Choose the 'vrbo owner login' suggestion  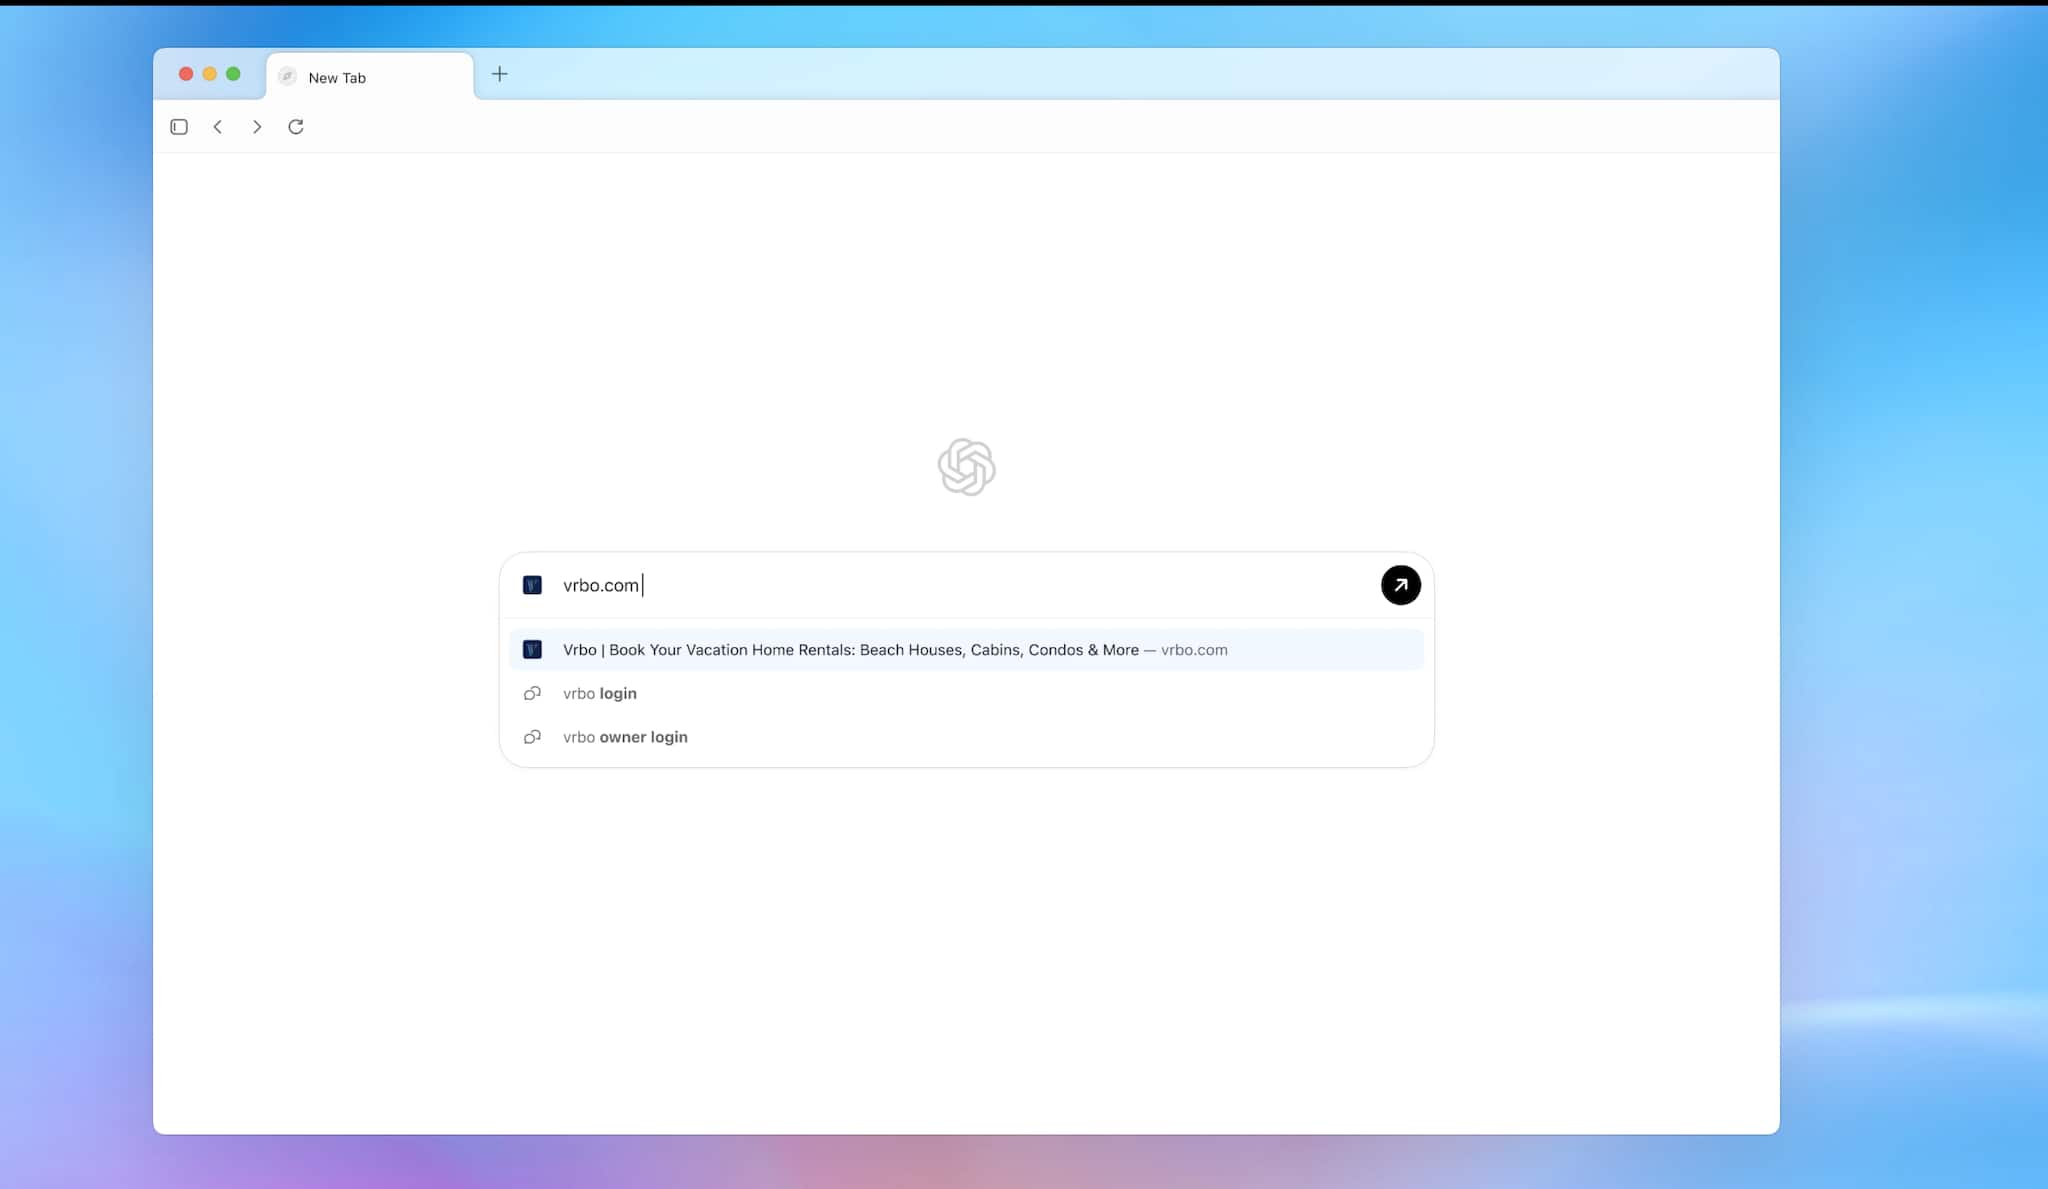966,737
